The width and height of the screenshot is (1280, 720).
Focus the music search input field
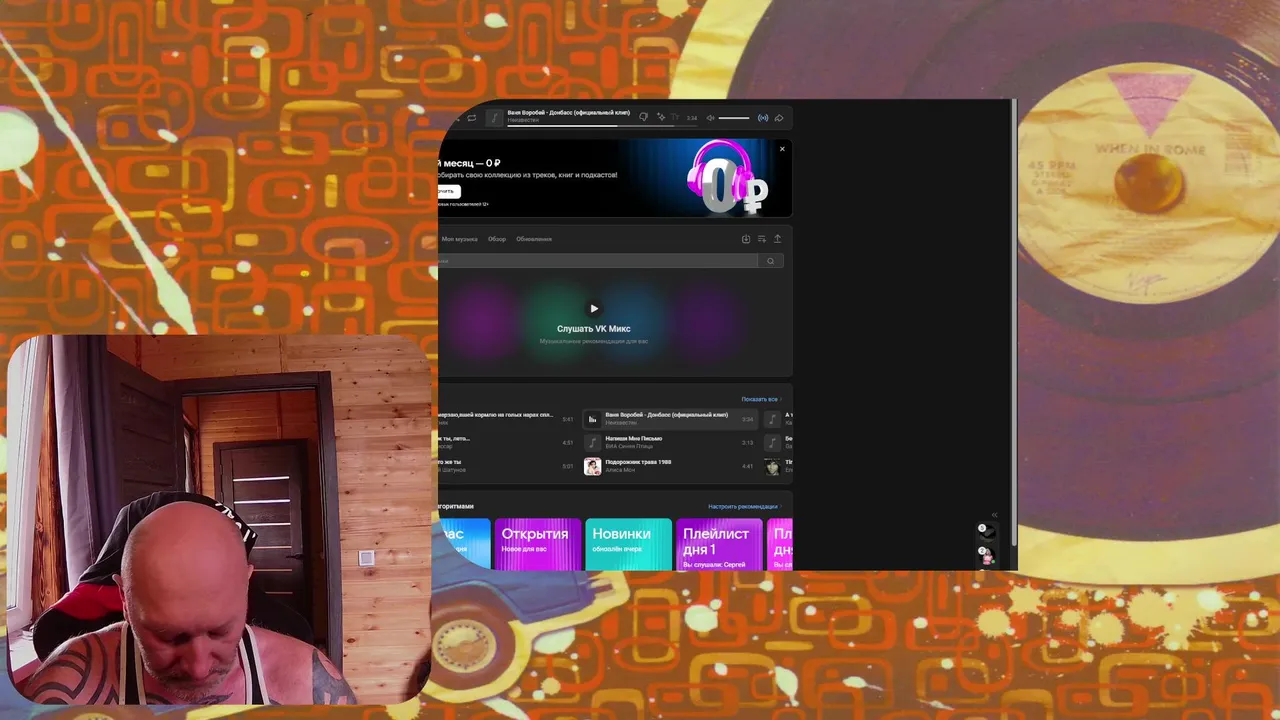[598, 261]
